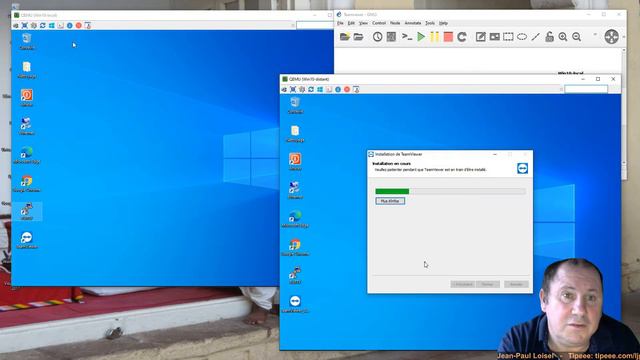
Task: Click round router device icon in GNS3
Action: point(611,37)
